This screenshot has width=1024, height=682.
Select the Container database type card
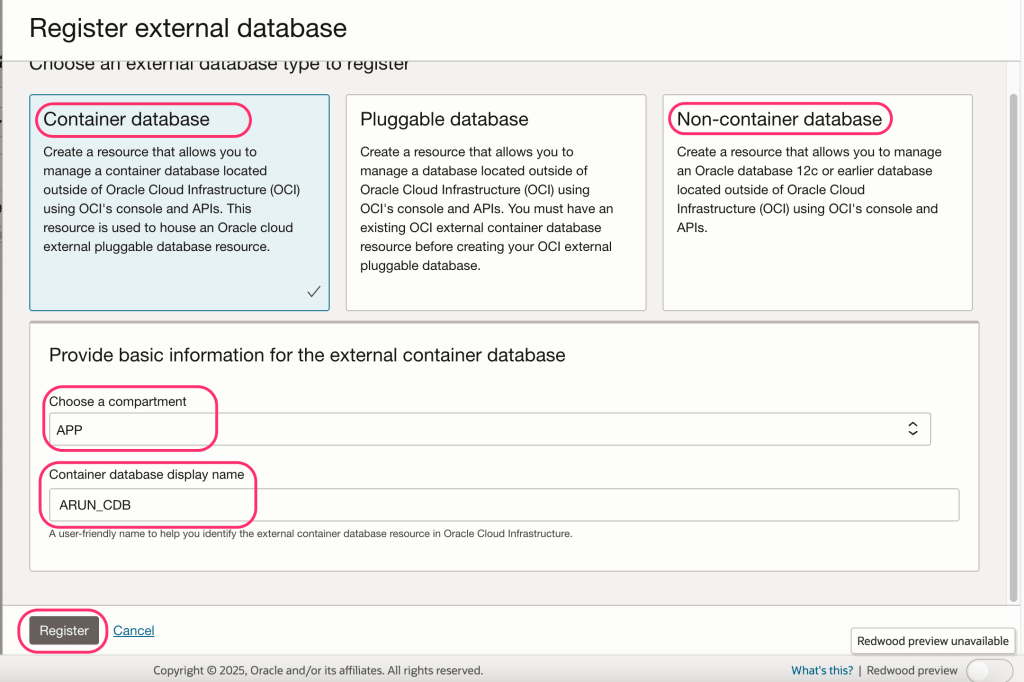coord(179,202)
